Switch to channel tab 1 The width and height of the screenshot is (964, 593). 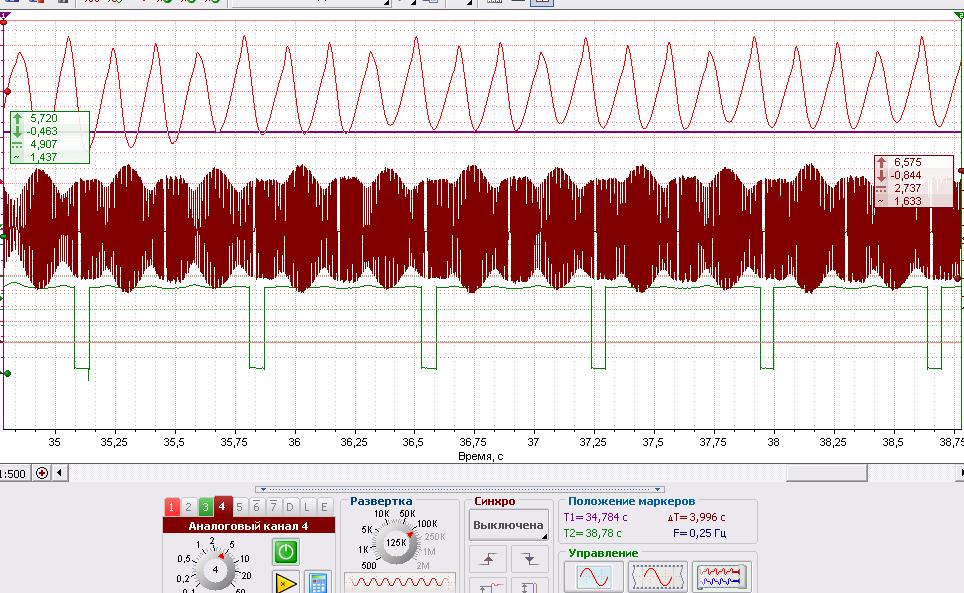(x=172, y=507)
